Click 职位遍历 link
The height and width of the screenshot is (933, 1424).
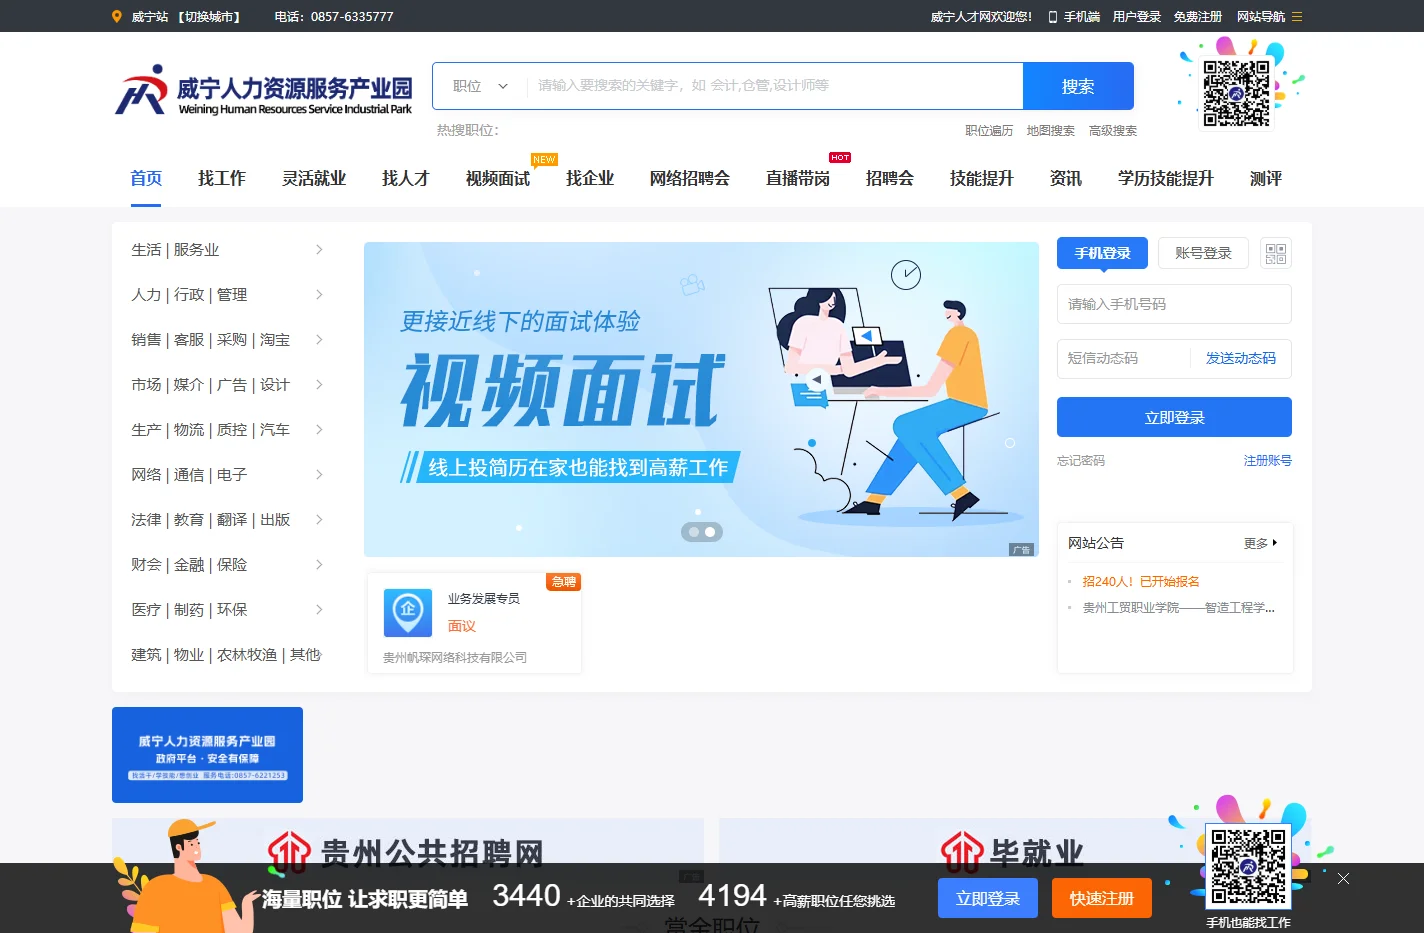click(989, 131)
